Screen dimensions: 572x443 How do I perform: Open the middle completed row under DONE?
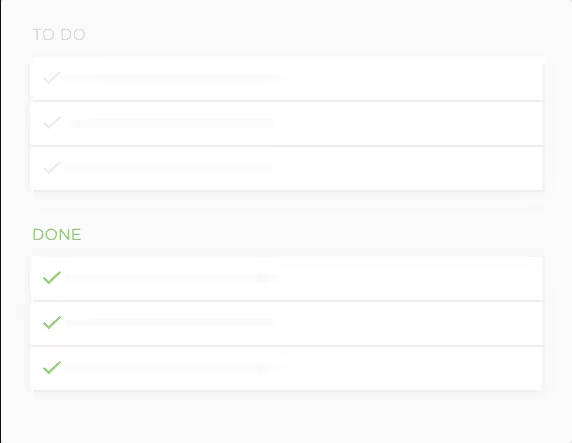pos(287,323)
